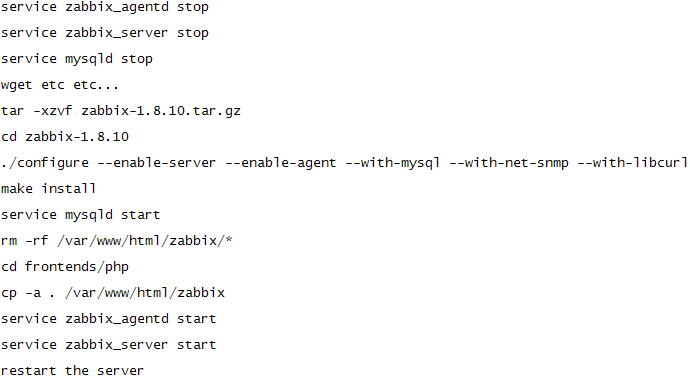
Task: Click the 'restart the server' line
Action: [x=73, y=370]
